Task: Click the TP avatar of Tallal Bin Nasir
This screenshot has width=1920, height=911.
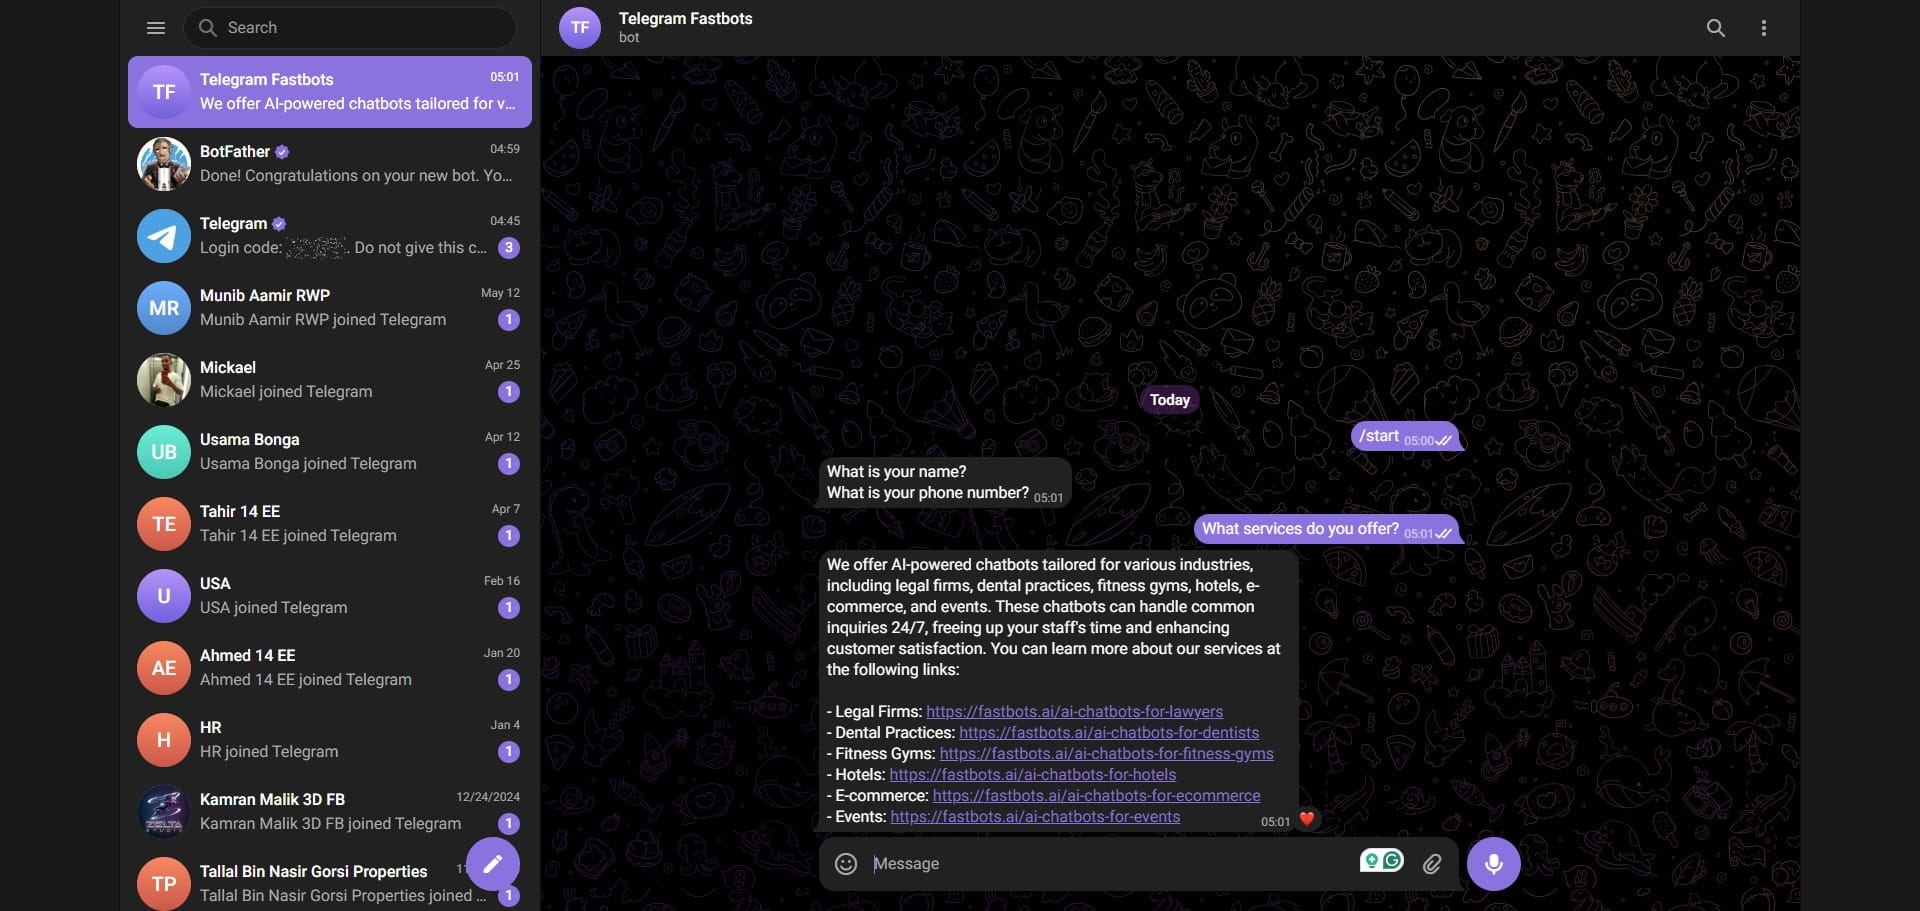Action: coord(164,884)
